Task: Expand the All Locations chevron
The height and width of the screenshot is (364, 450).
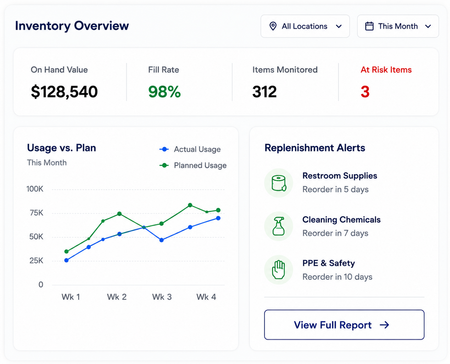Action: [339, 26]
